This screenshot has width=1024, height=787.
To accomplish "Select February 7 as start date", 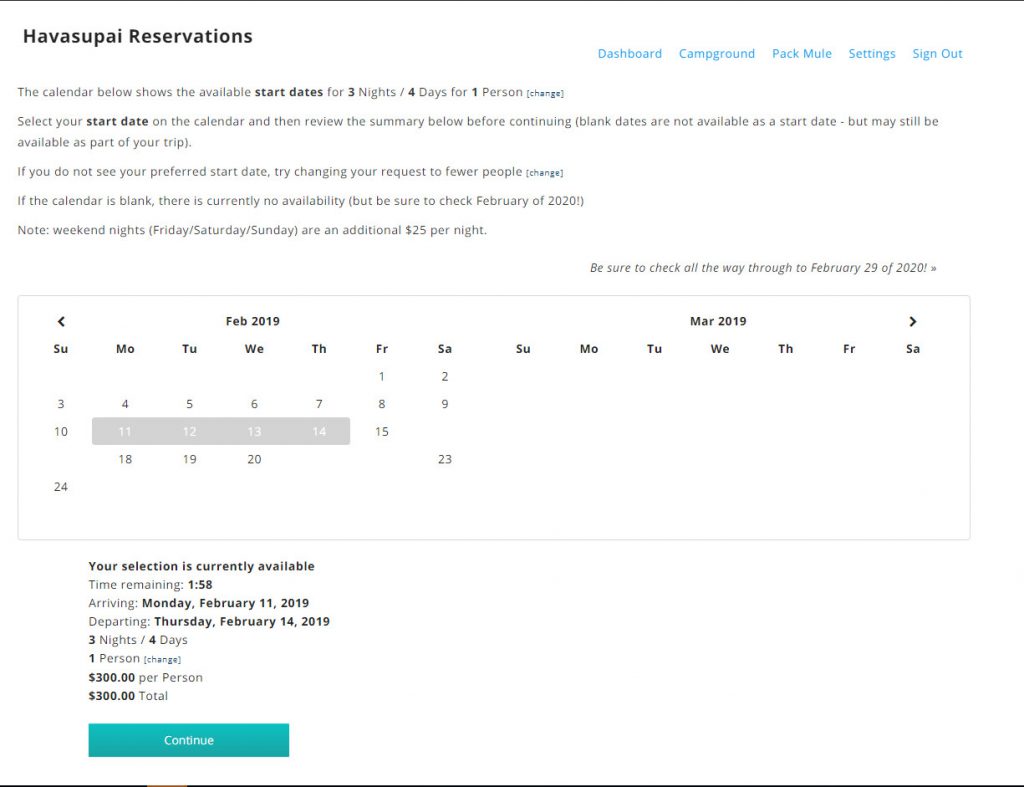I will pyautogui.click(x=319, y=404).
